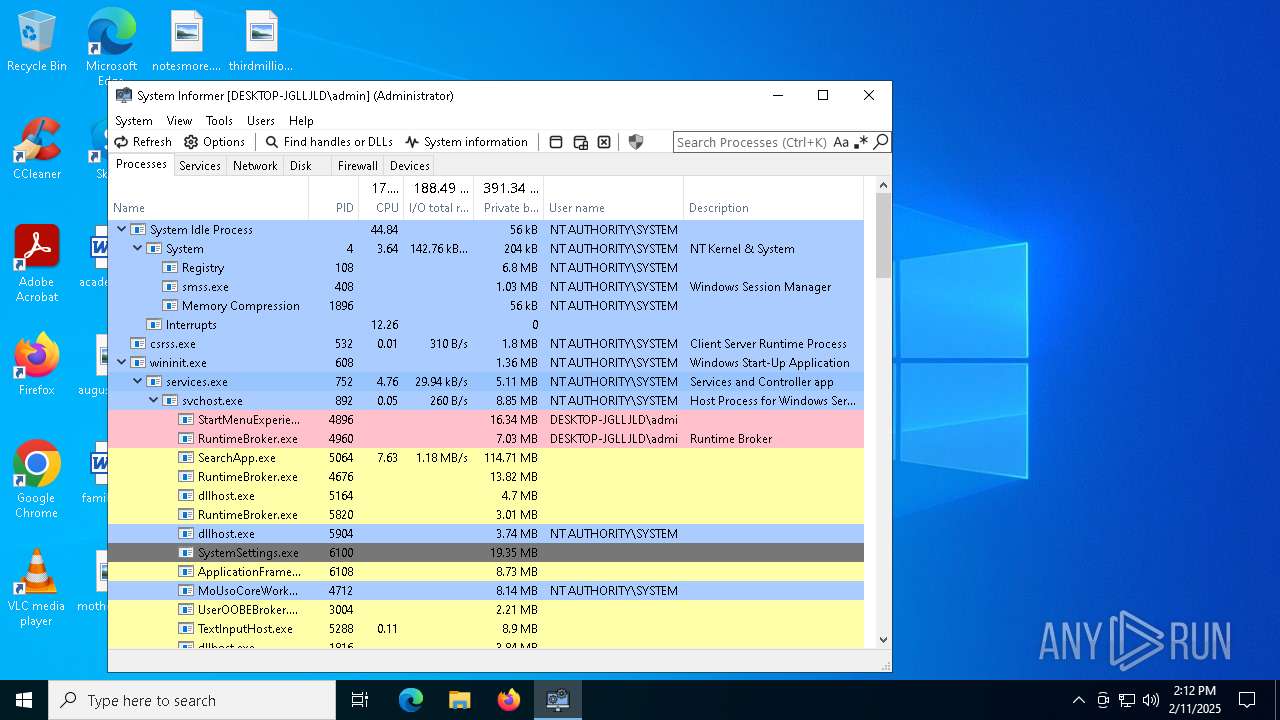Screen dimensions: 1280x720
Task: Sort by the CPU column
Action: pyautogui.click(x=381, y=198)
